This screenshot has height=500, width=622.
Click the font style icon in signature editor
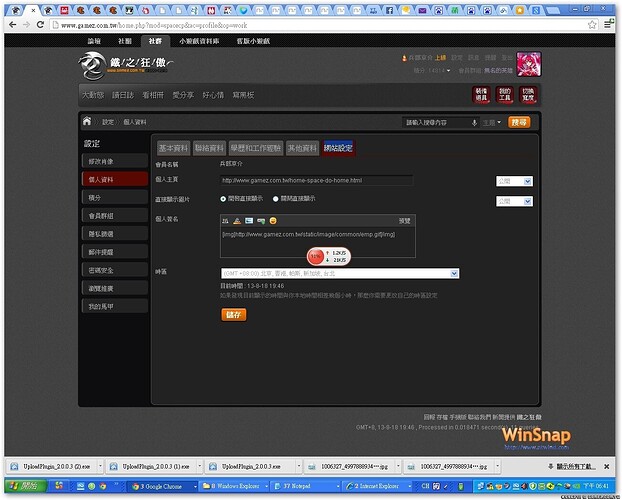pyautogui.click(x=225, y=221)
